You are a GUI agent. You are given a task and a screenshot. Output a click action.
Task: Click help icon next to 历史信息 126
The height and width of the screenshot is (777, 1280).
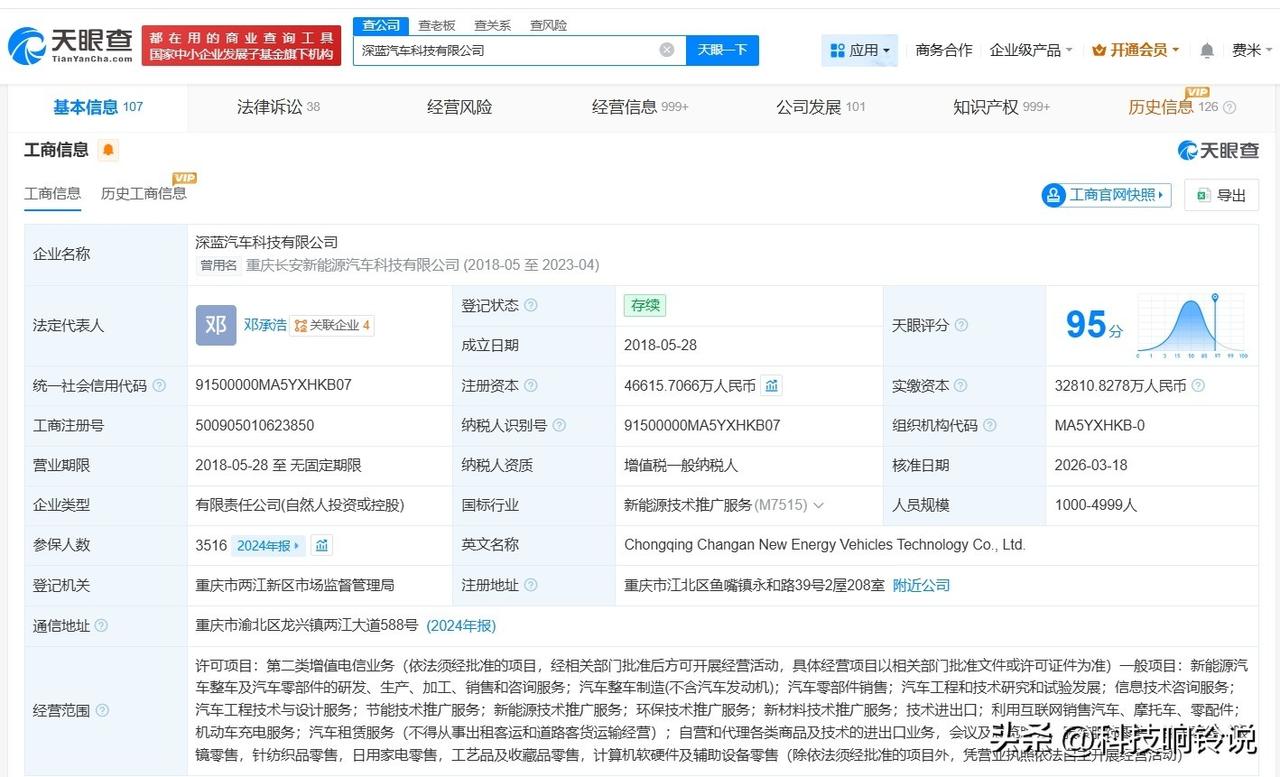coord(1230,107)
